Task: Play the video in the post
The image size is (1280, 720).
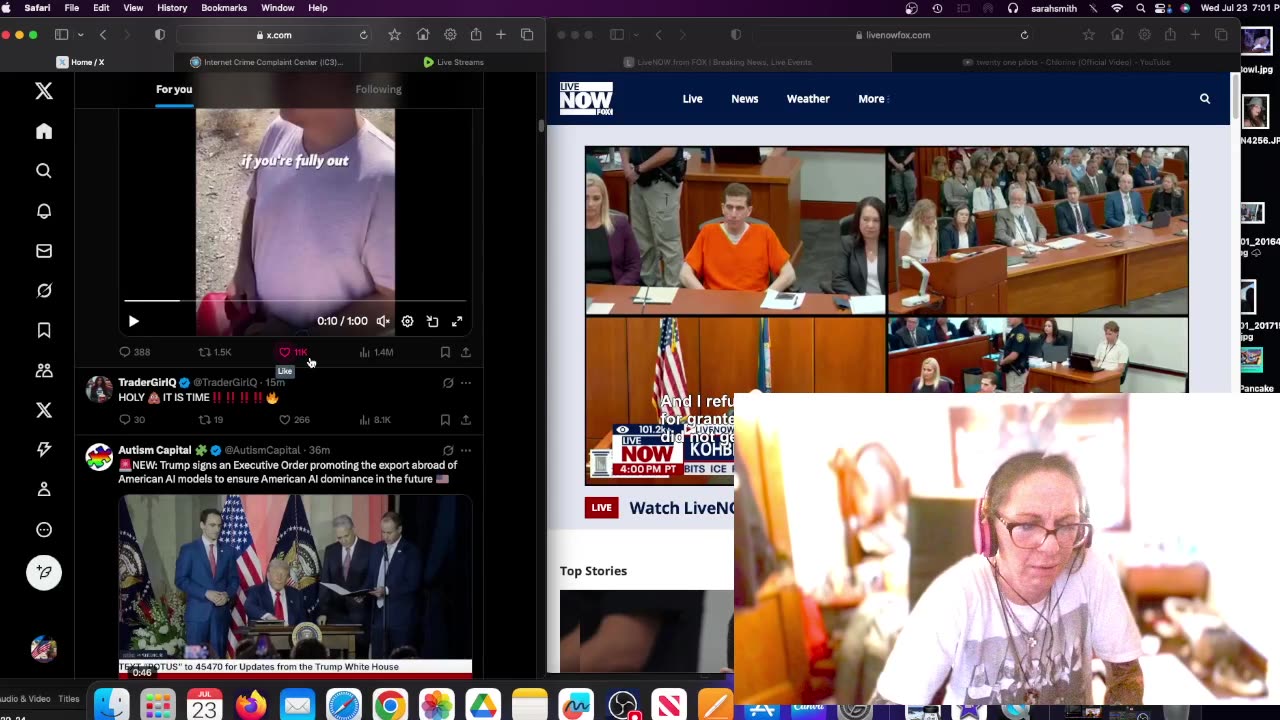Action: click(x=133, y=321)
